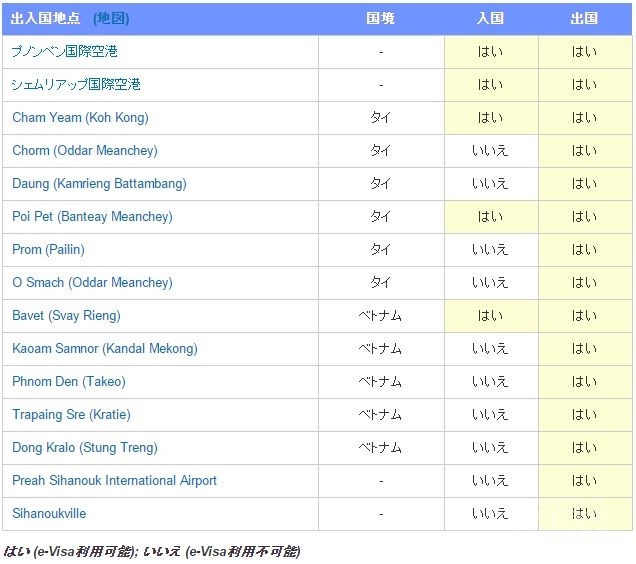Click the Sihanoukville link
636x564 pixels.
click(x=49, y=514)
